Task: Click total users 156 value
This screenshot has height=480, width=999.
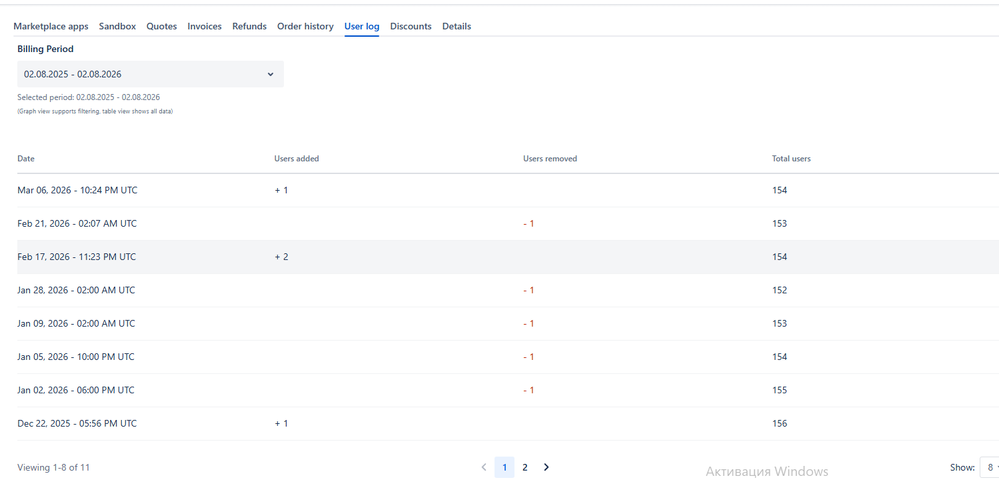Action: pos(779,423)
